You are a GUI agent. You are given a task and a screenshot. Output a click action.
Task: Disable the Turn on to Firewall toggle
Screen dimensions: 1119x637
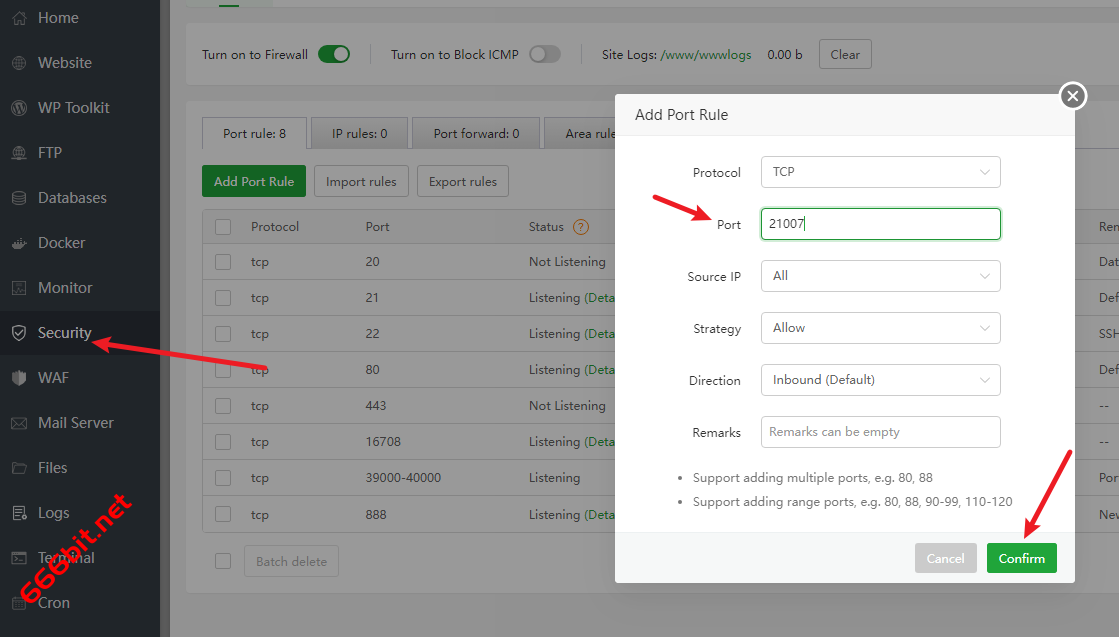[x=333, y=54]
